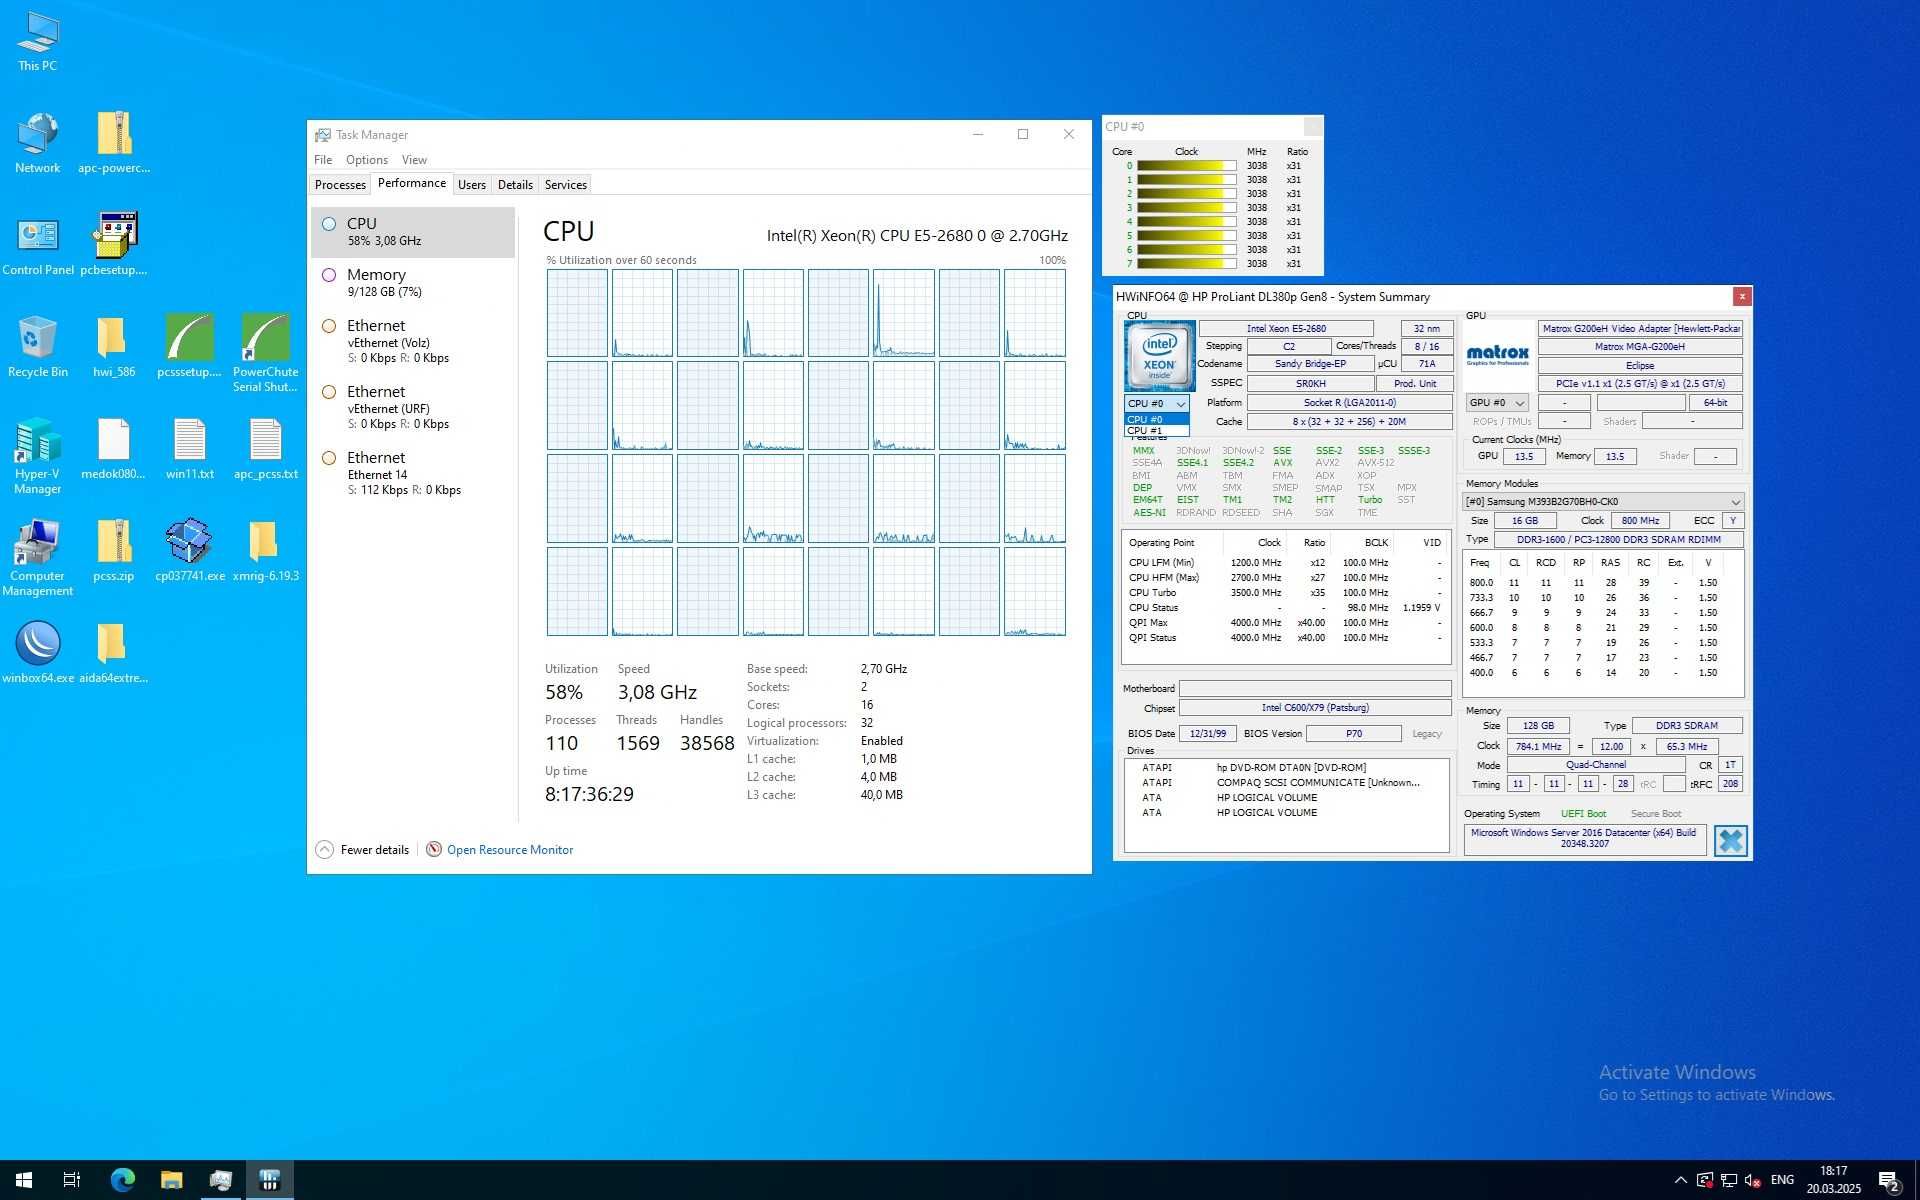This screenshot has width=1920, height=1200.
Task: Click the muted volume tray icon
Action: (x=1752, y=1180)
